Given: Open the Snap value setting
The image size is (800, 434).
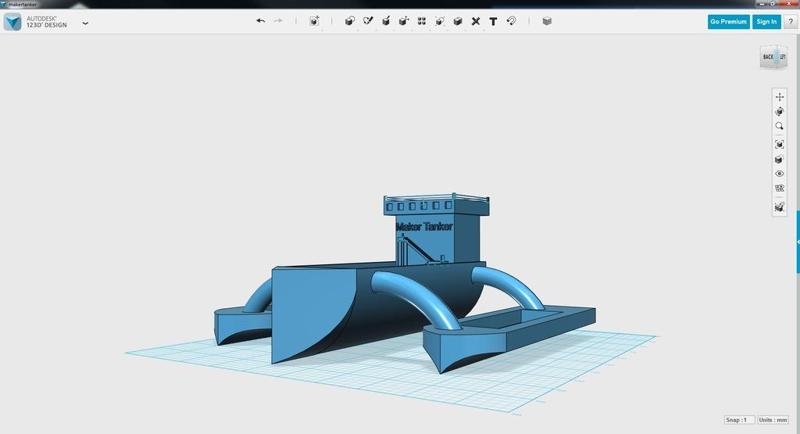Looking at the screenshot, I should [x=737, y=420].
